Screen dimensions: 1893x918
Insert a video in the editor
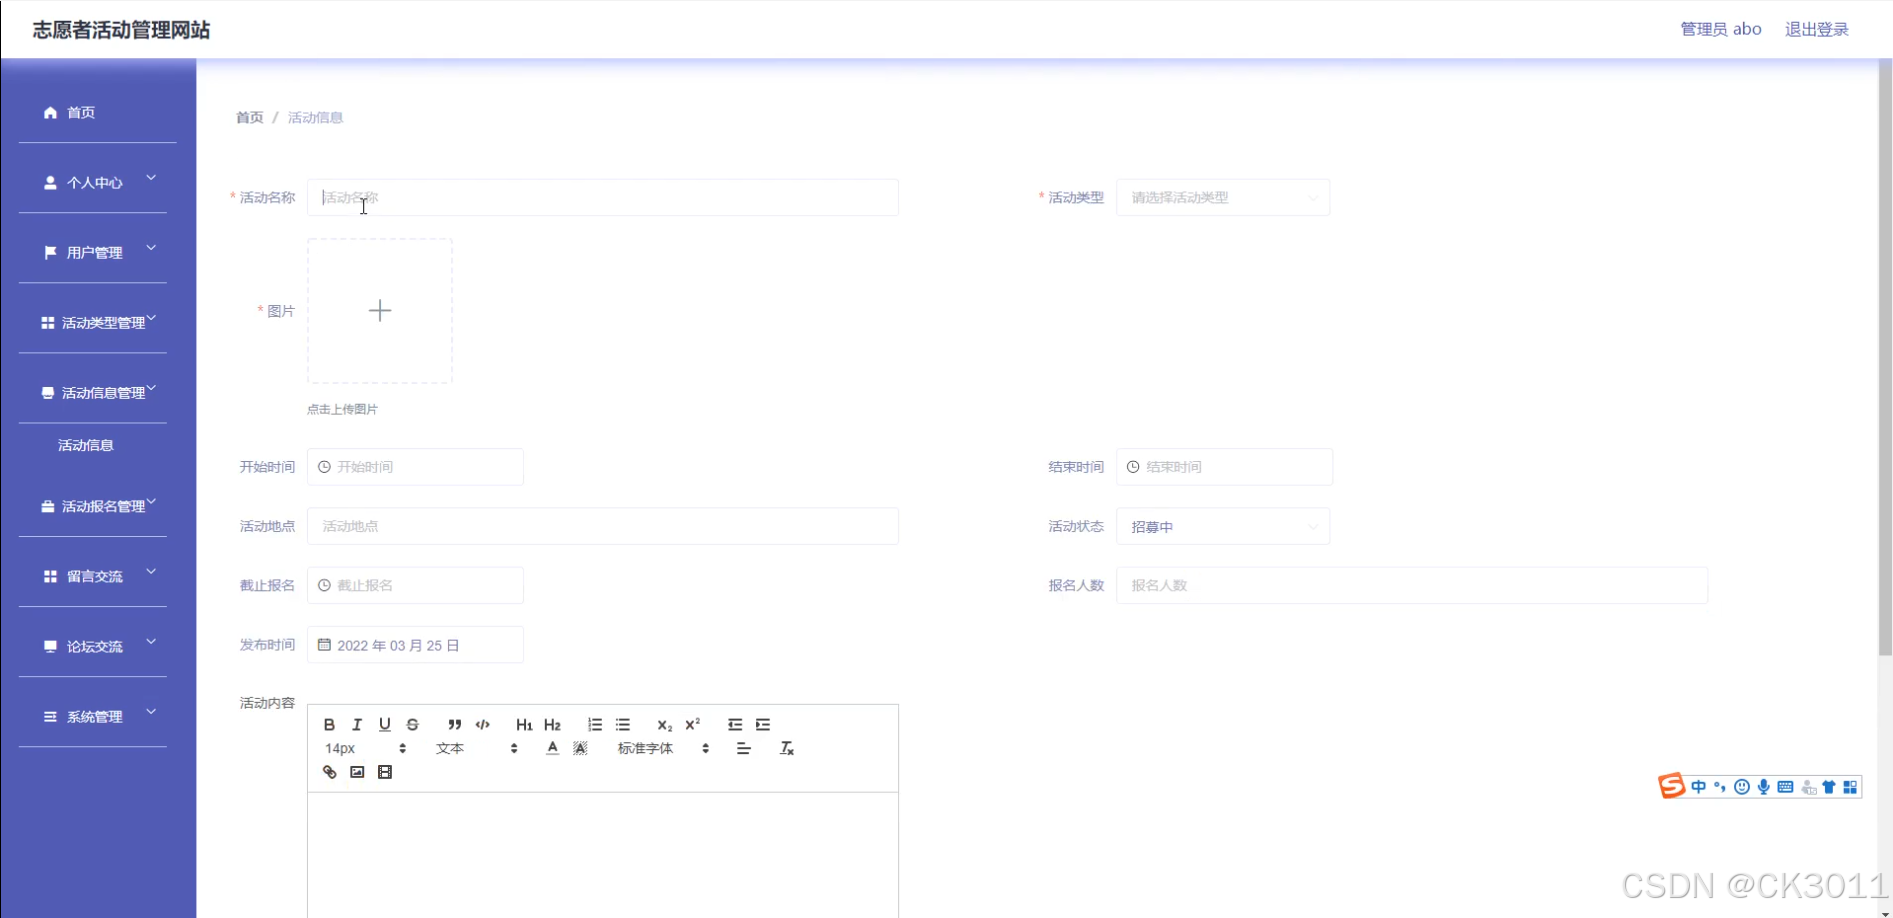385,772
